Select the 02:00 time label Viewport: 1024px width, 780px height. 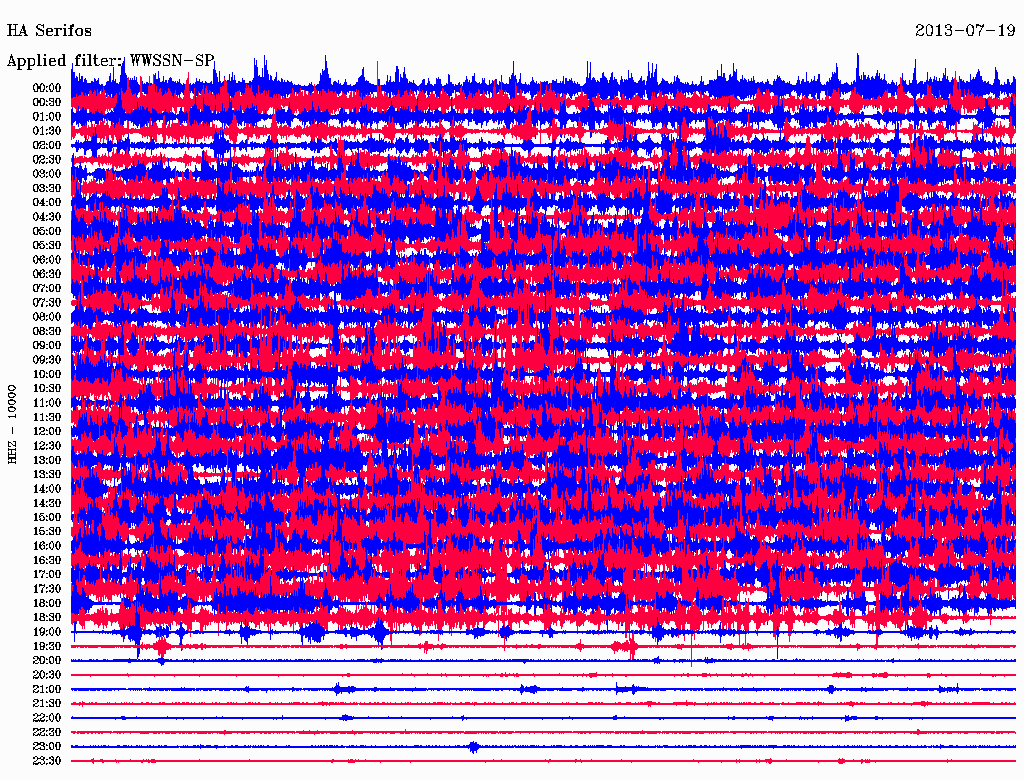[x=47, y=146]
